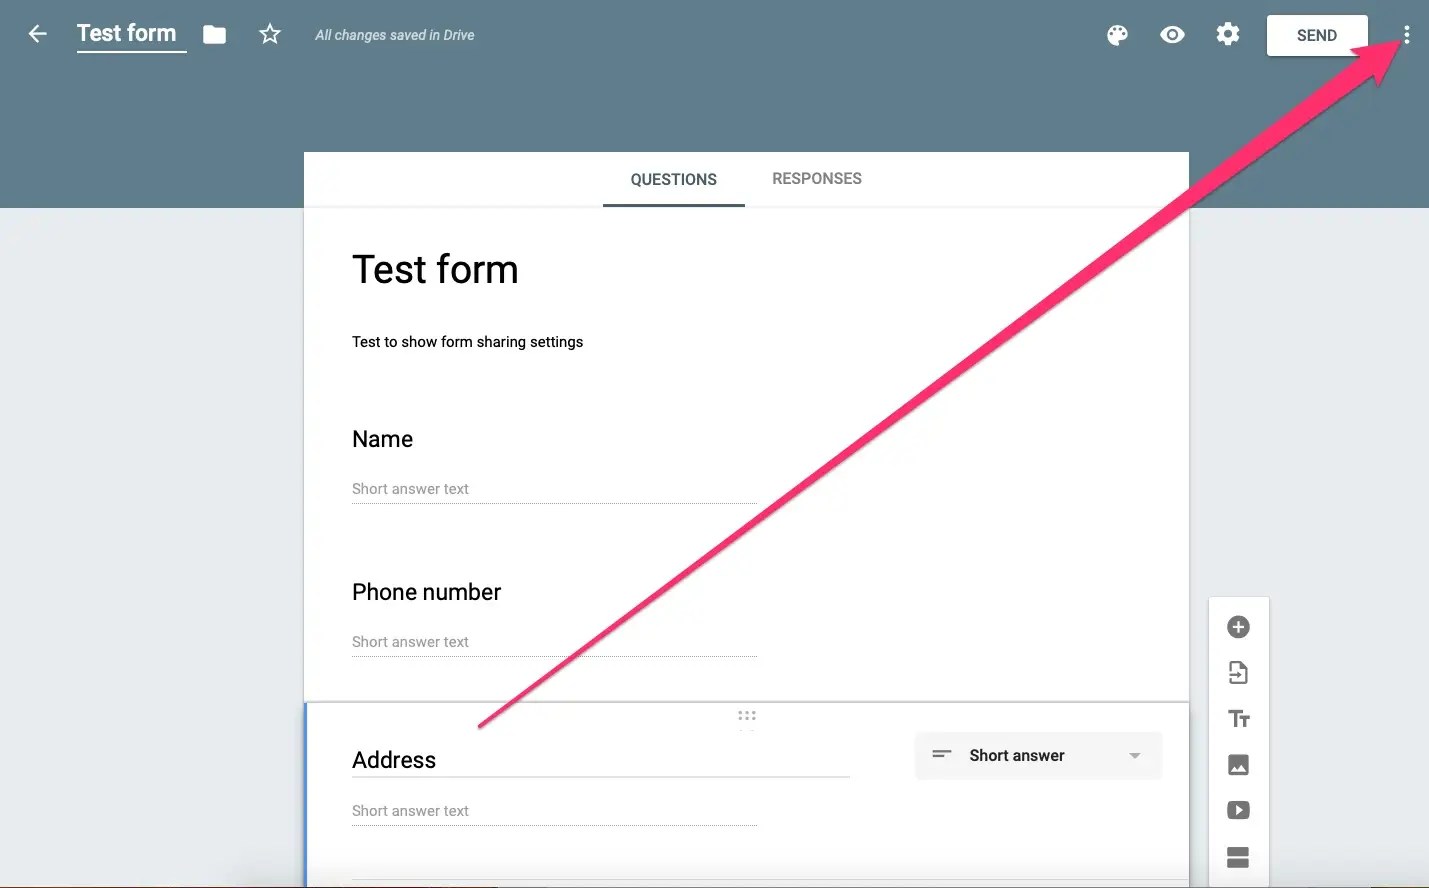
Task: Insert an image from the side toolbar
Action: pyautogui.click(x=1238, y=765)
